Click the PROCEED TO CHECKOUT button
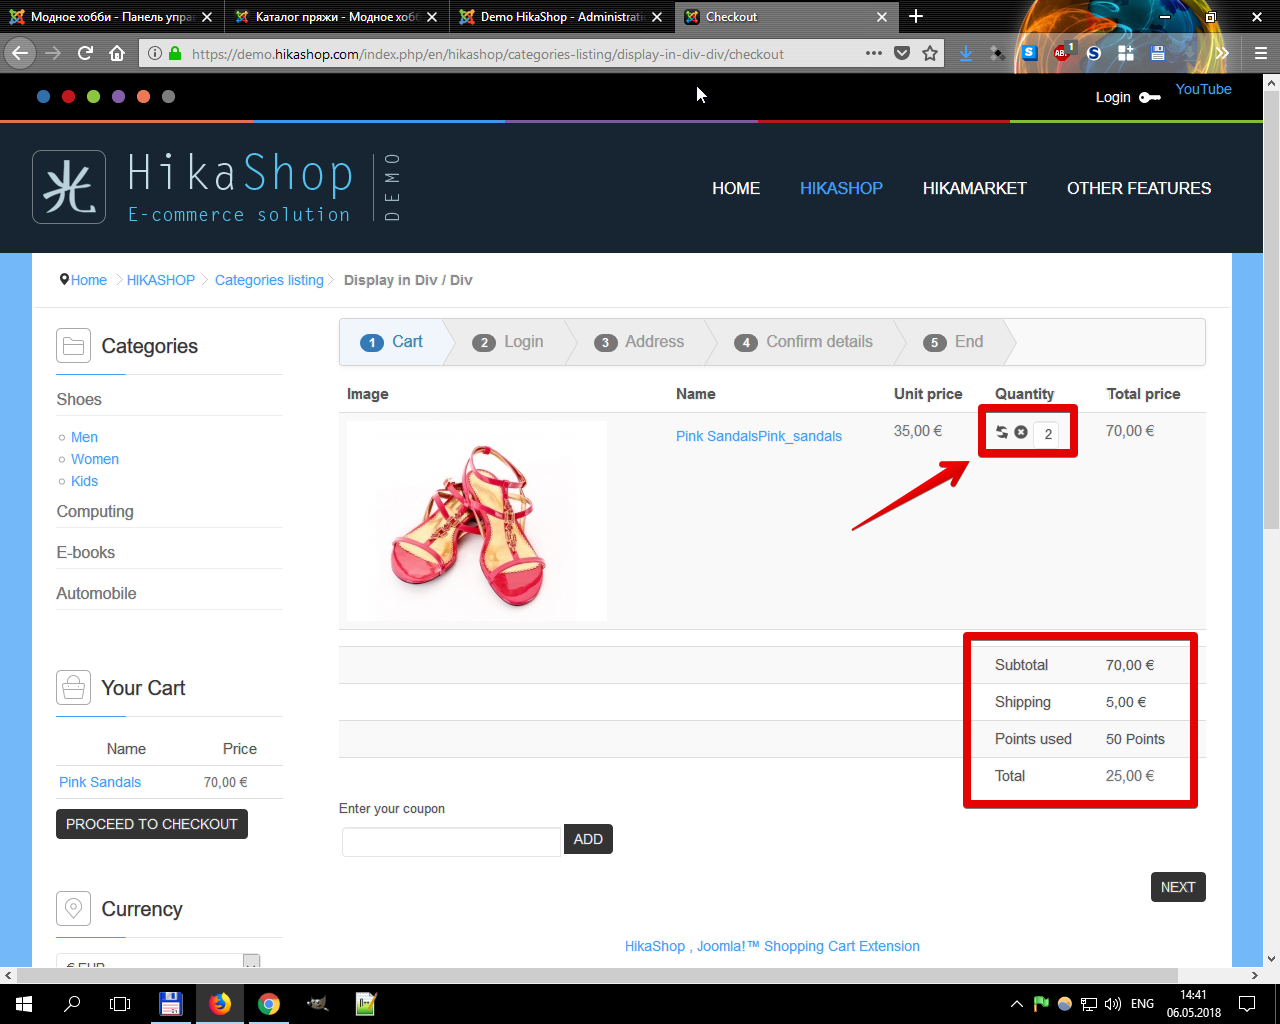 [x=152, y=824]
